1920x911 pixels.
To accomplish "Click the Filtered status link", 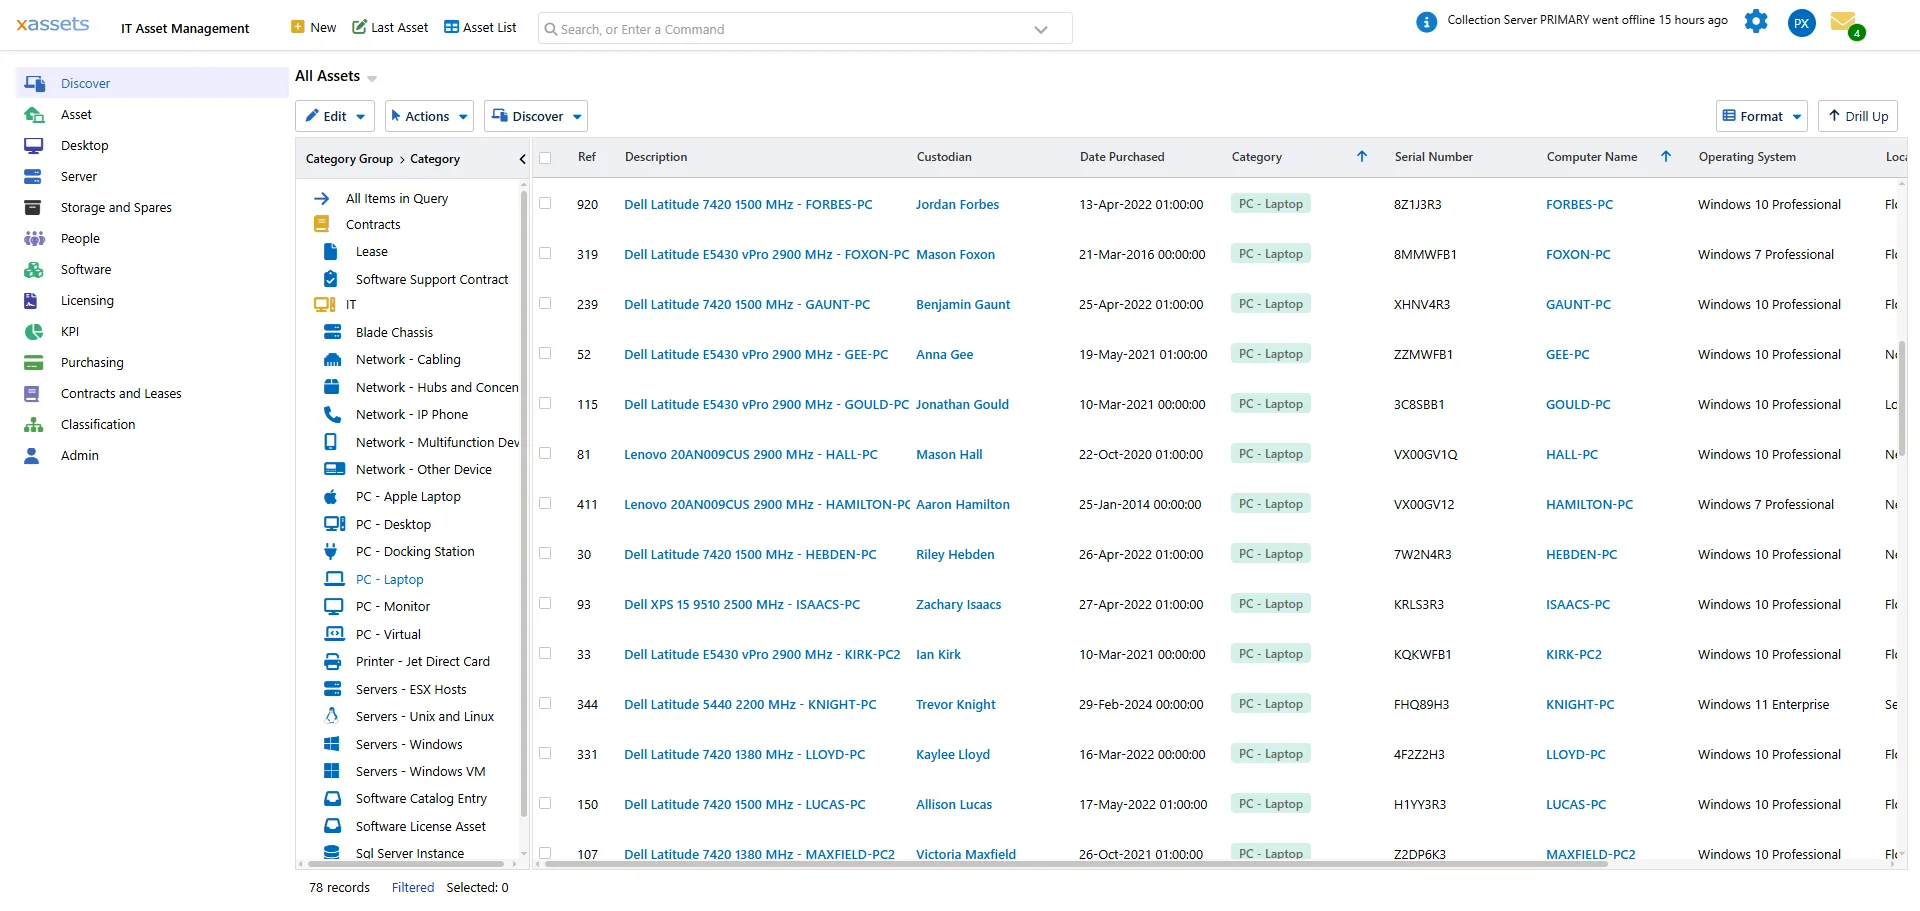I will [x=413, y=887].
